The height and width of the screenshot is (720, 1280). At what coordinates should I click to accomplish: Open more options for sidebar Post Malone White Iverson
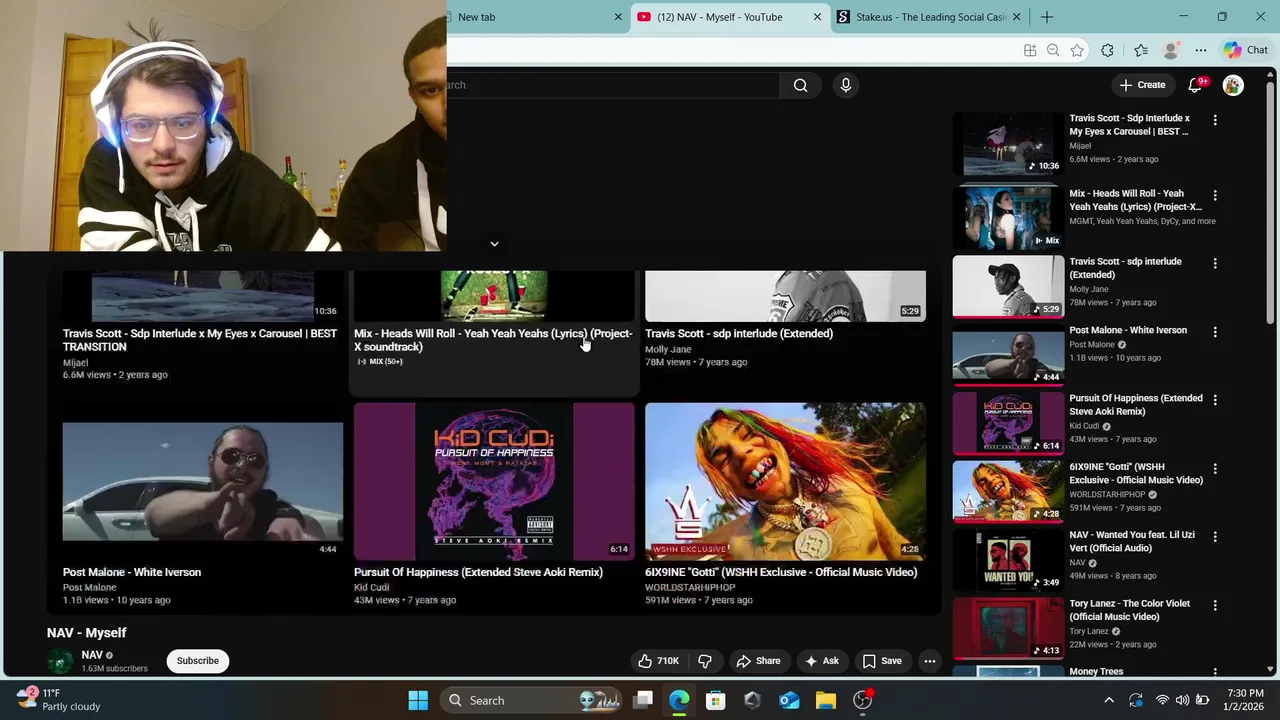point(1215,331)
